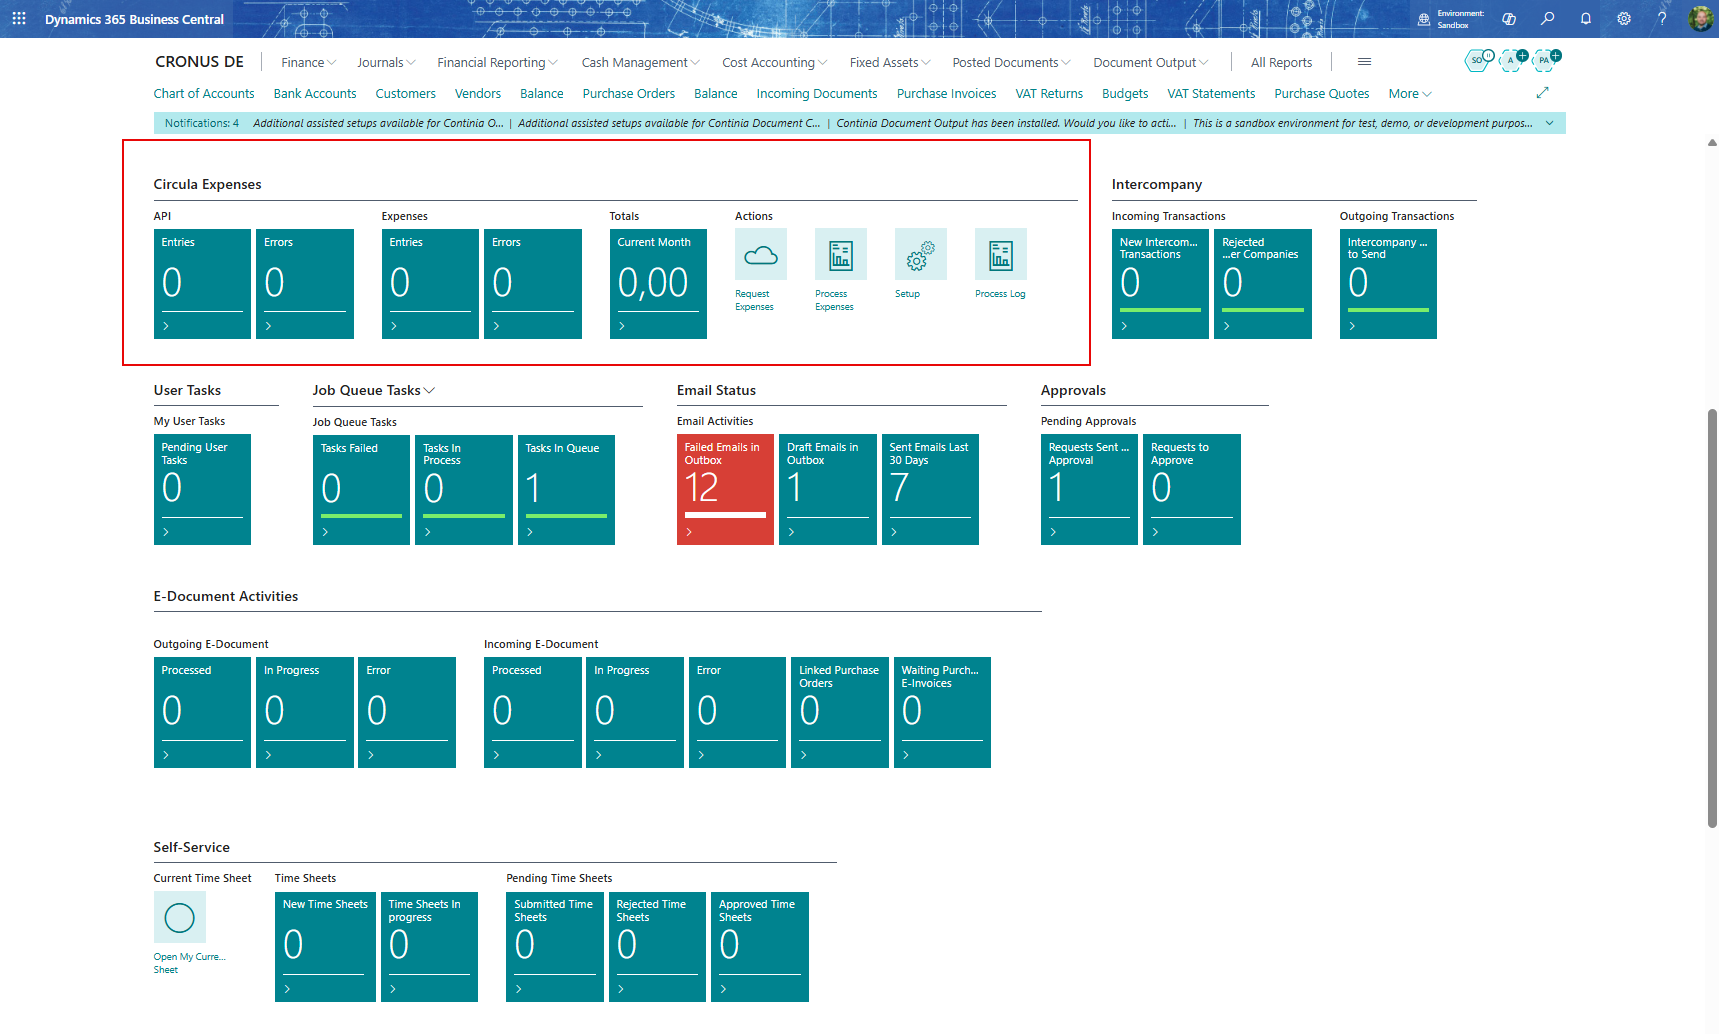Screen dimensions: 1719x1034
Task: Expand the Cash Management menu
Action: 640,62
